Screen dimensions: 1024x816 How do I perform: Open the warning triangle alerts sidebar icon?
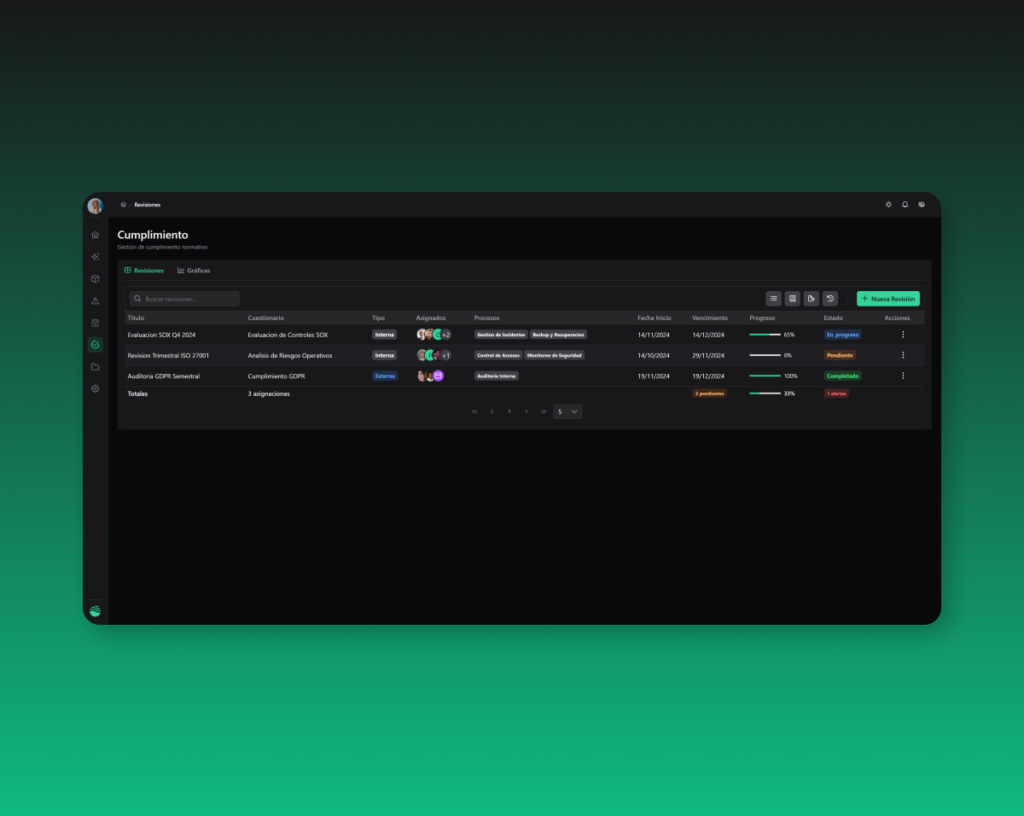tap(95, 301)
